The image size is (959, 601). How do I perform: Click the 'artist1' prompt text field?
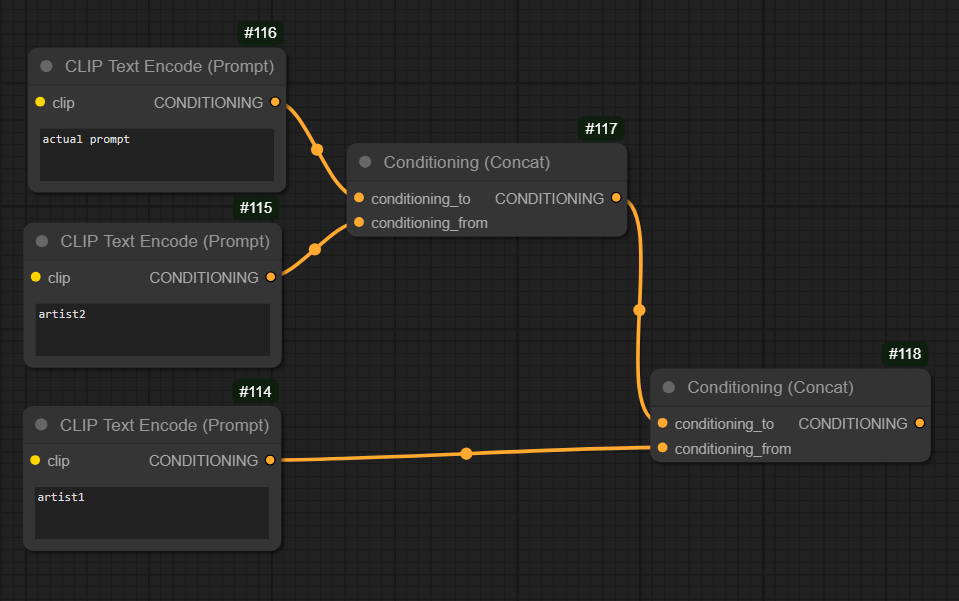pos(152,513)
